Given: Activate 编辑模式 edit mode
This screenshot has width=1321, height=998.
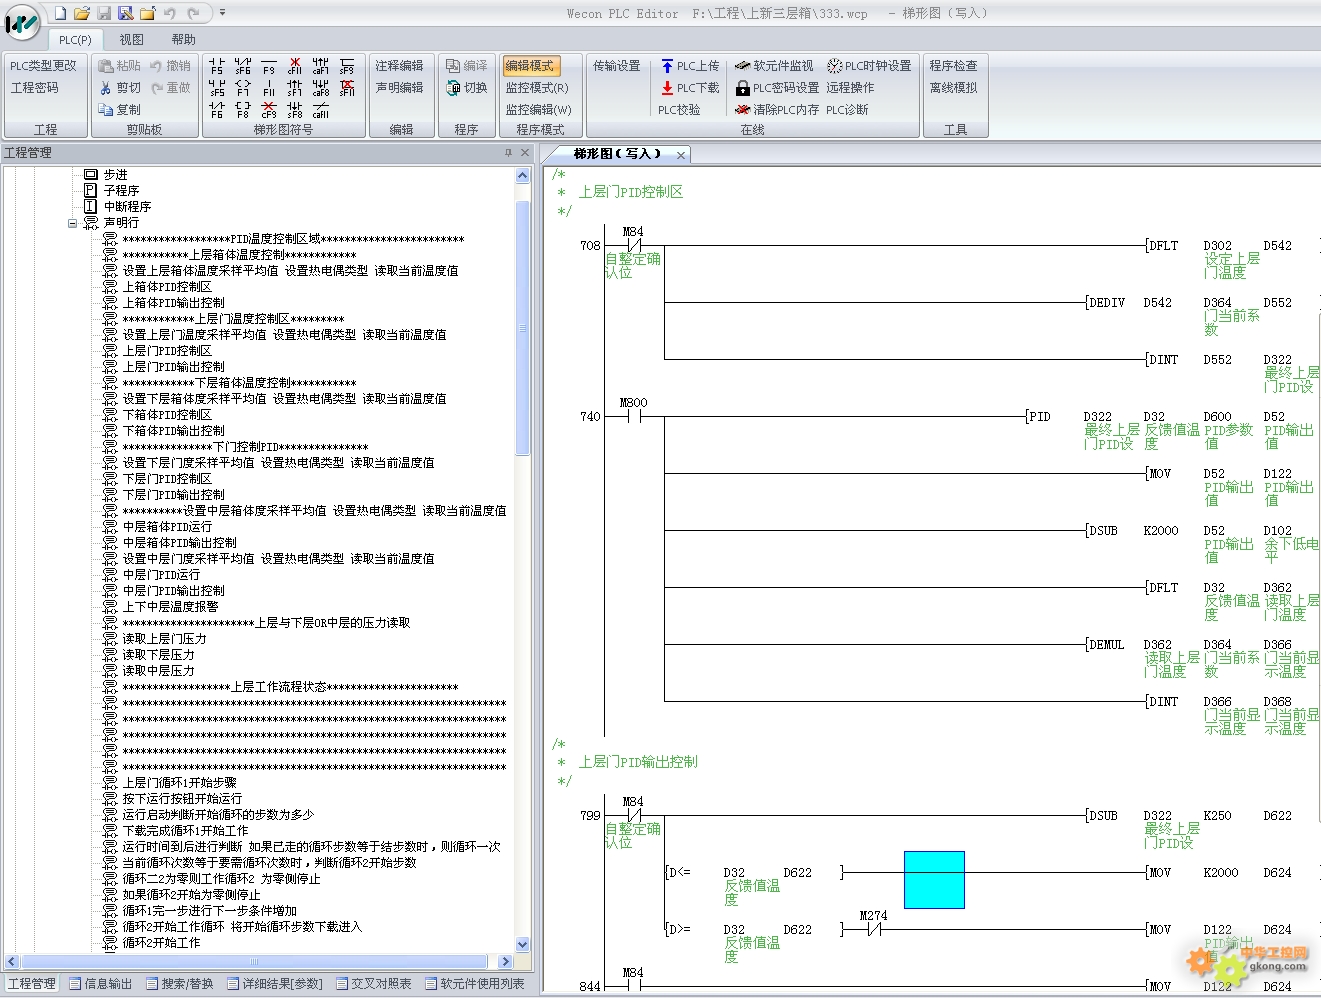Looking at the screenshot, I should (x=531, y=66).
